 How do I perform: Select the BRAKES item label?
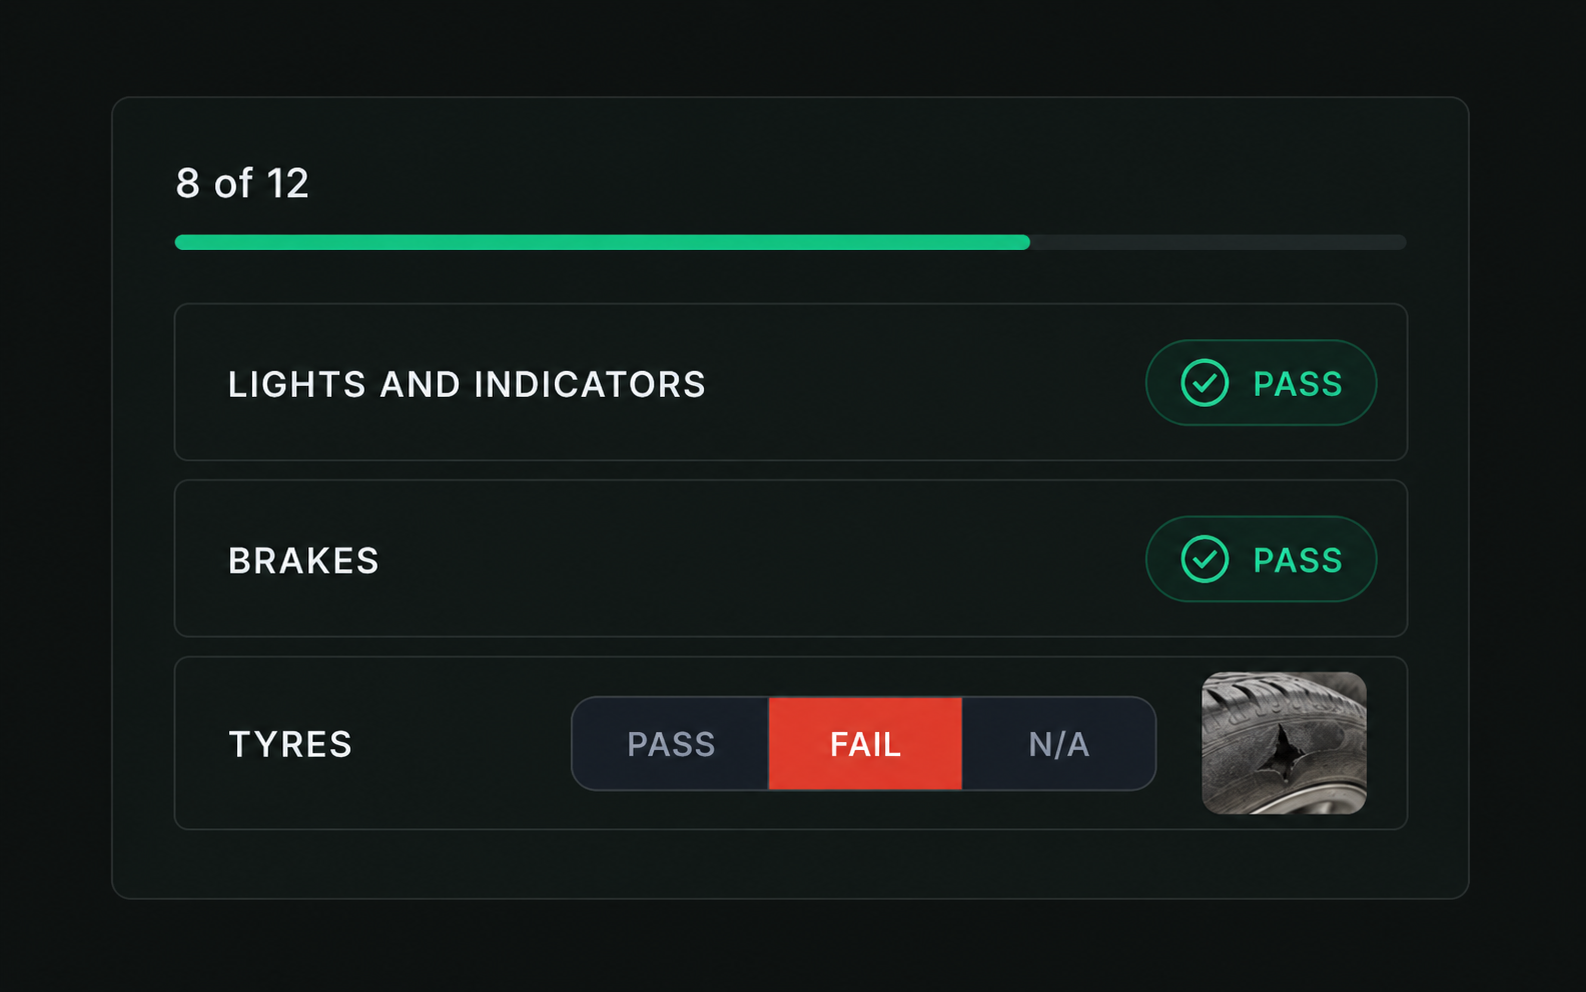click(x=304, y=561)
